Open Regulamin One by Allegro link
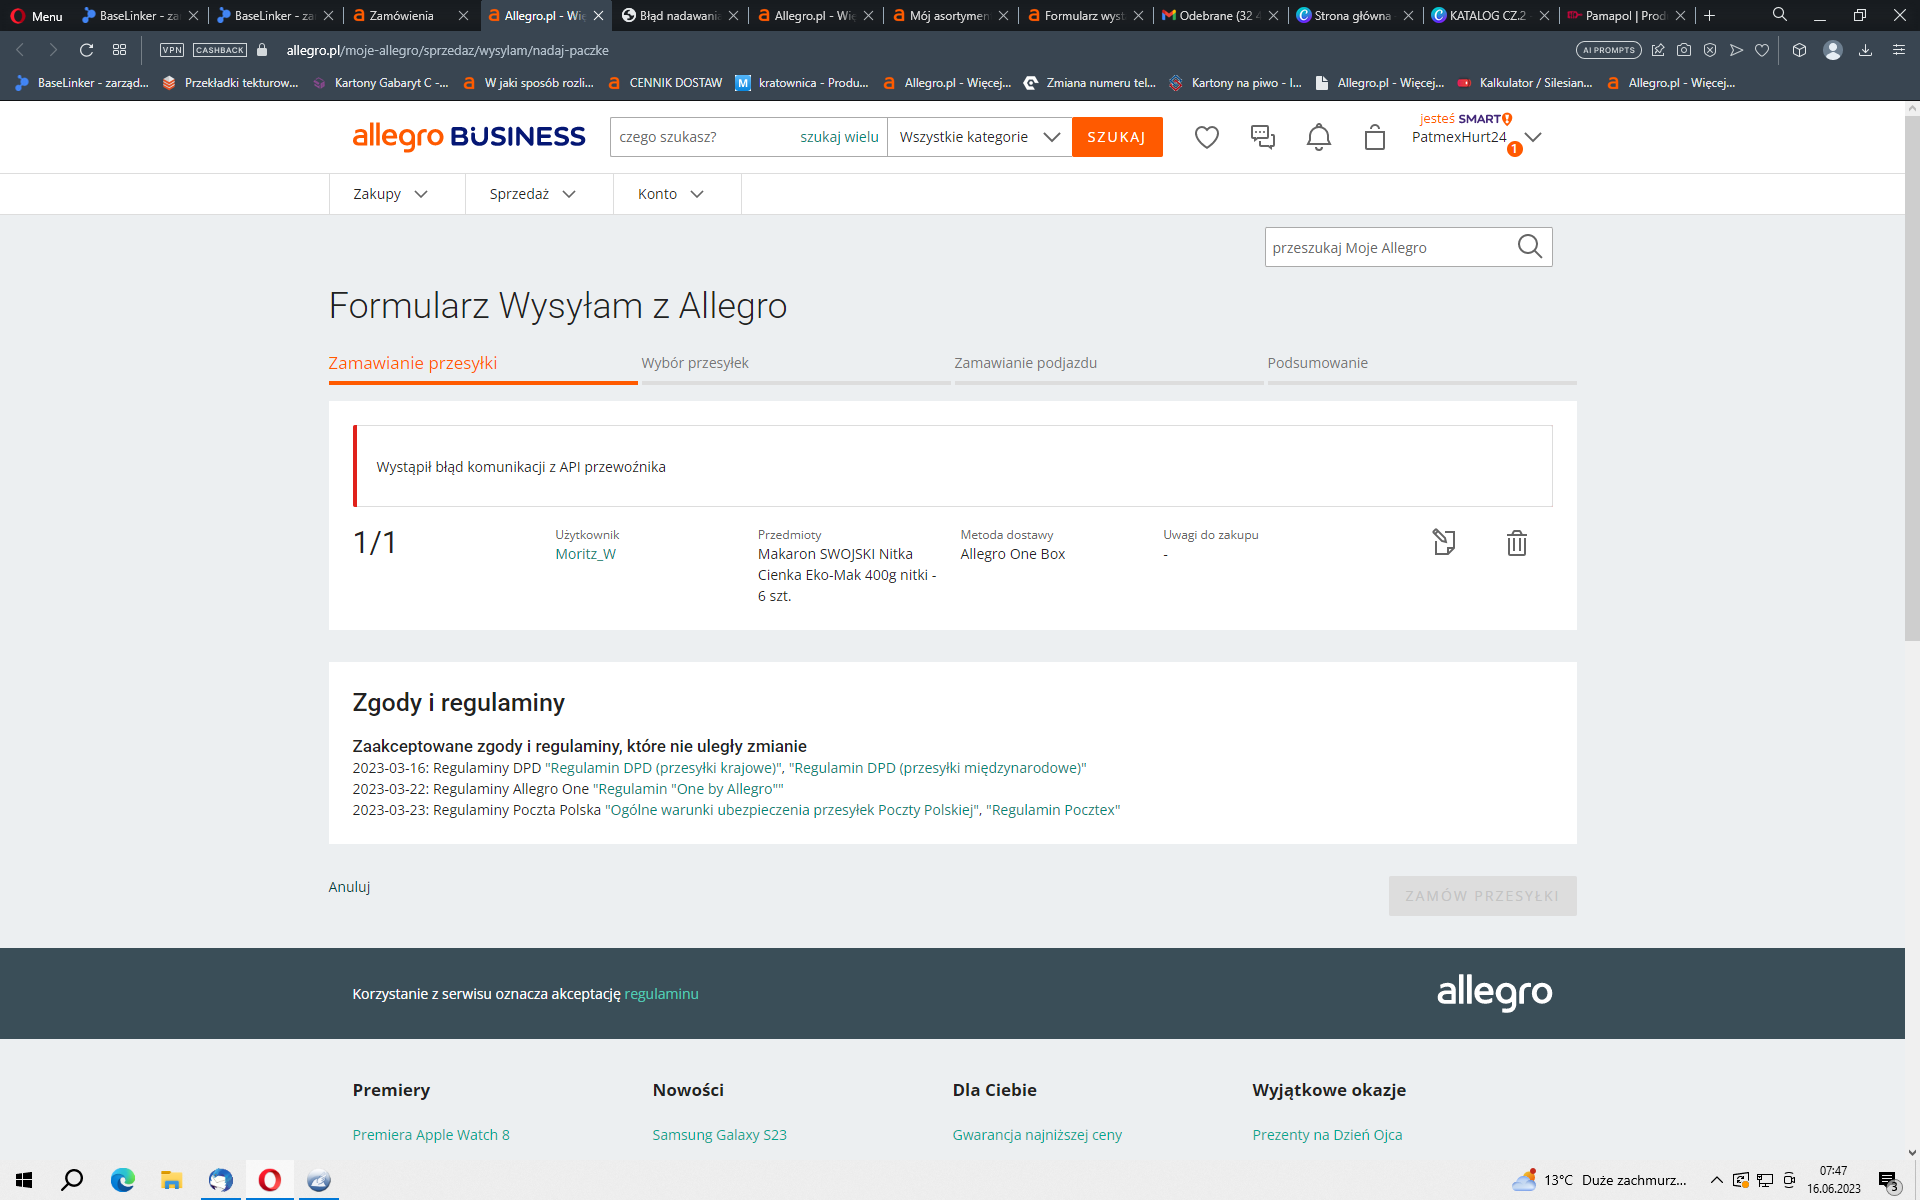This screenshot has height=1200, width=1920. click(x=689, y=789)
